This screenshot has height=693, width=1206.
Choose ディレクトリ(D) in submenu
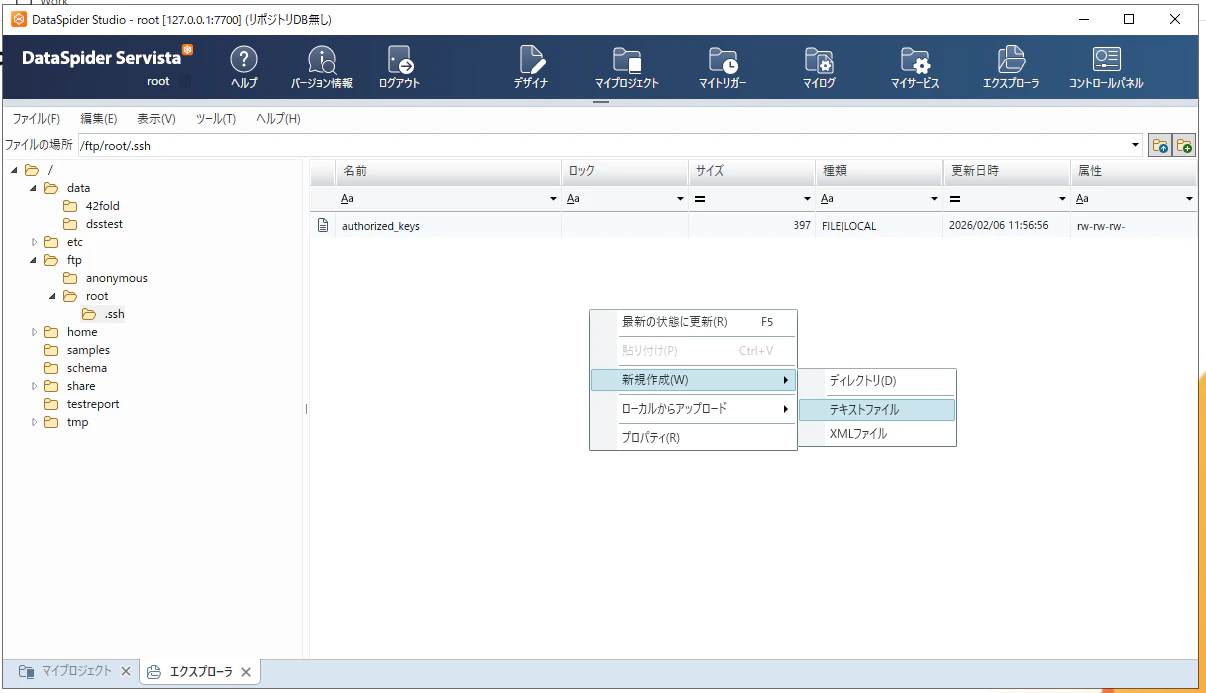click(x=877, y=381)
